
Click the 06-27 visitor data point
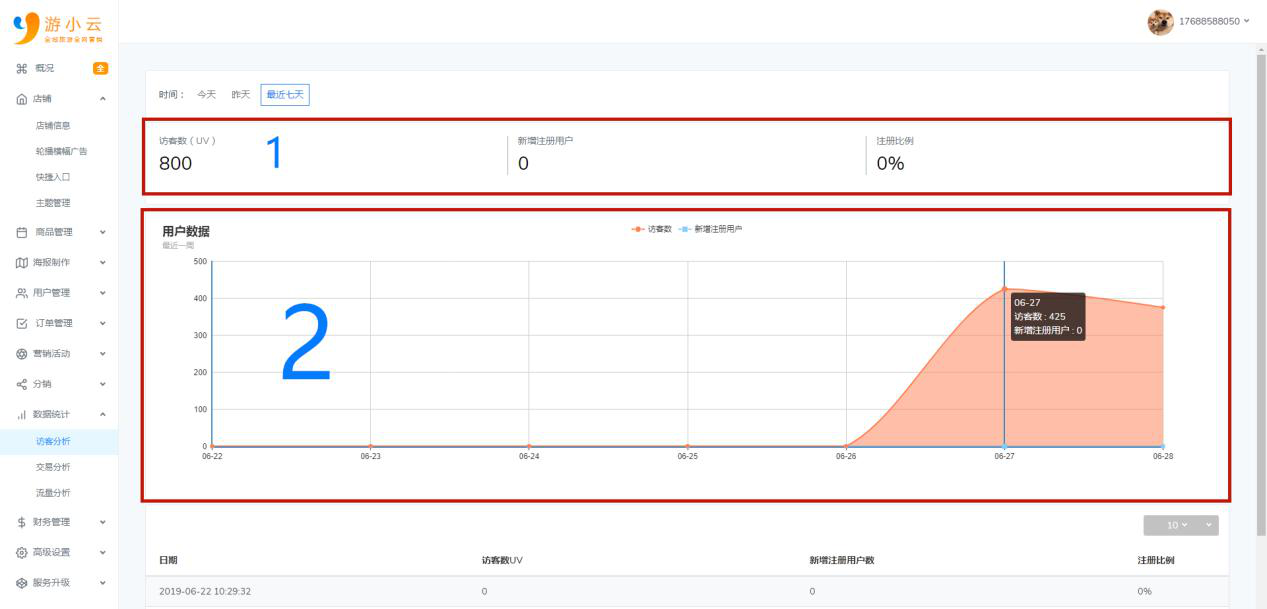tap(1004, 289)
